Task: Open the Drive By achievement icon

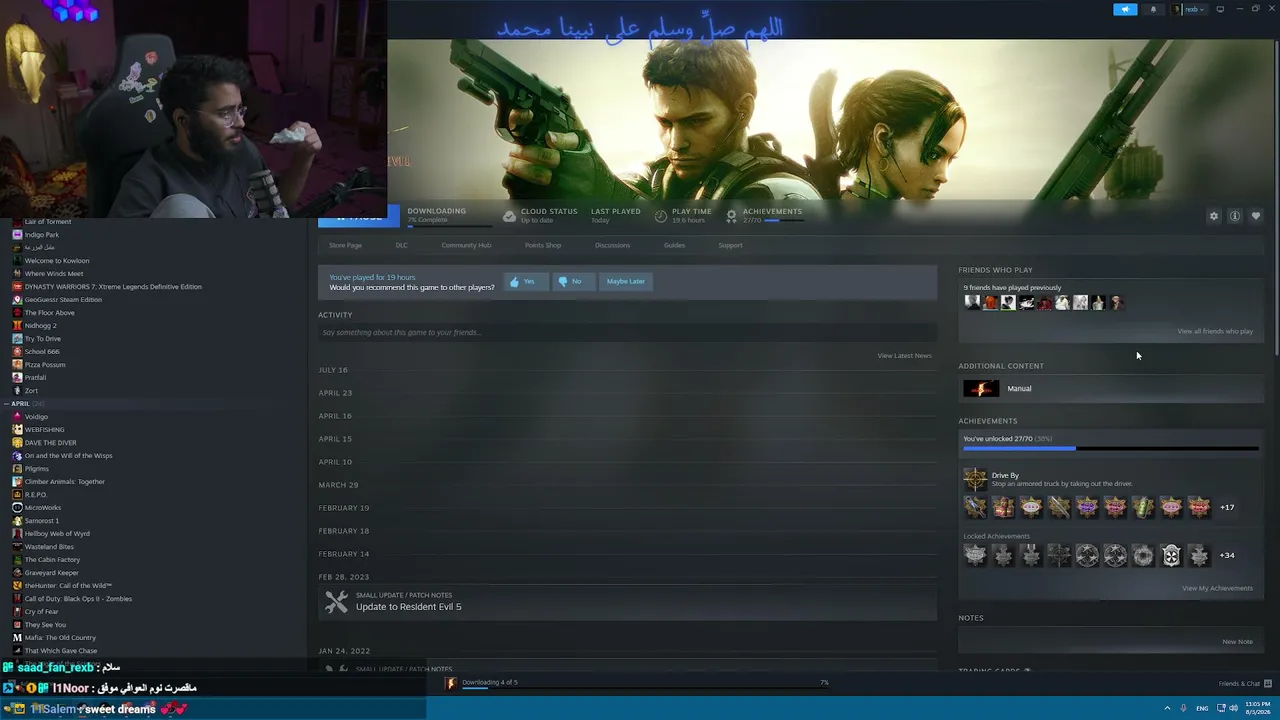Action: 974,479
